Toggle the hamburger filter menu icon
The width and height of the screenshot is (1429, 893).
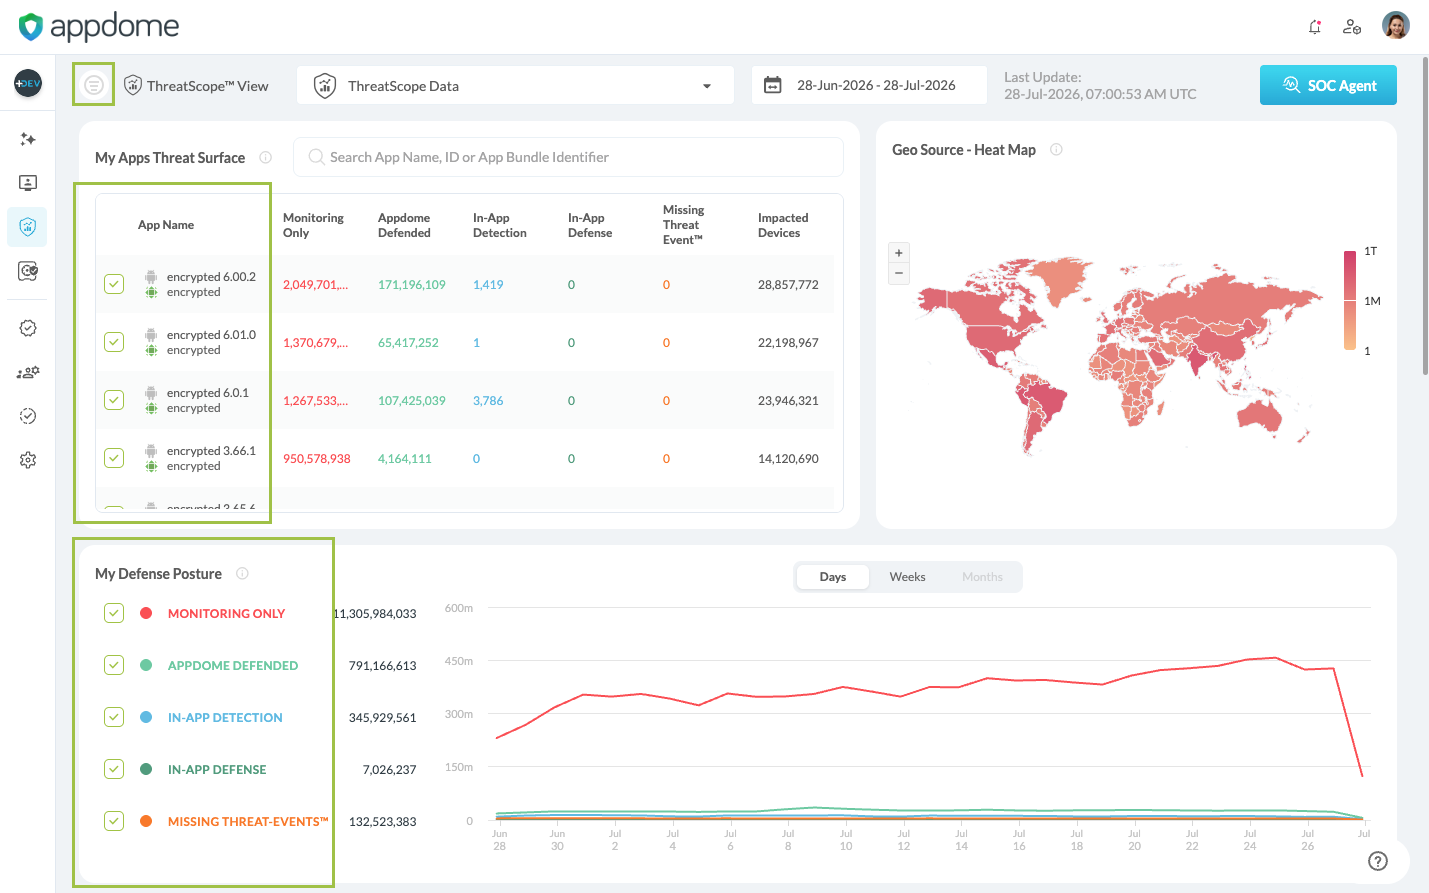(94, 85)
